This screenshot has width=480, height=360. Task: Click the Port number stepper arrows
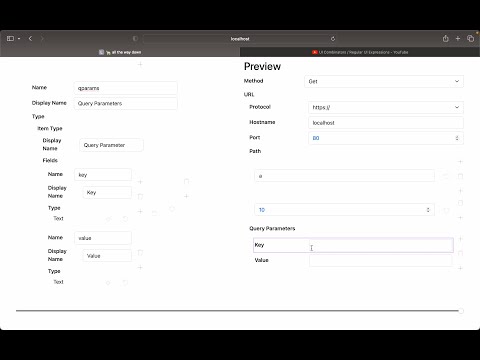click(457, 138)
